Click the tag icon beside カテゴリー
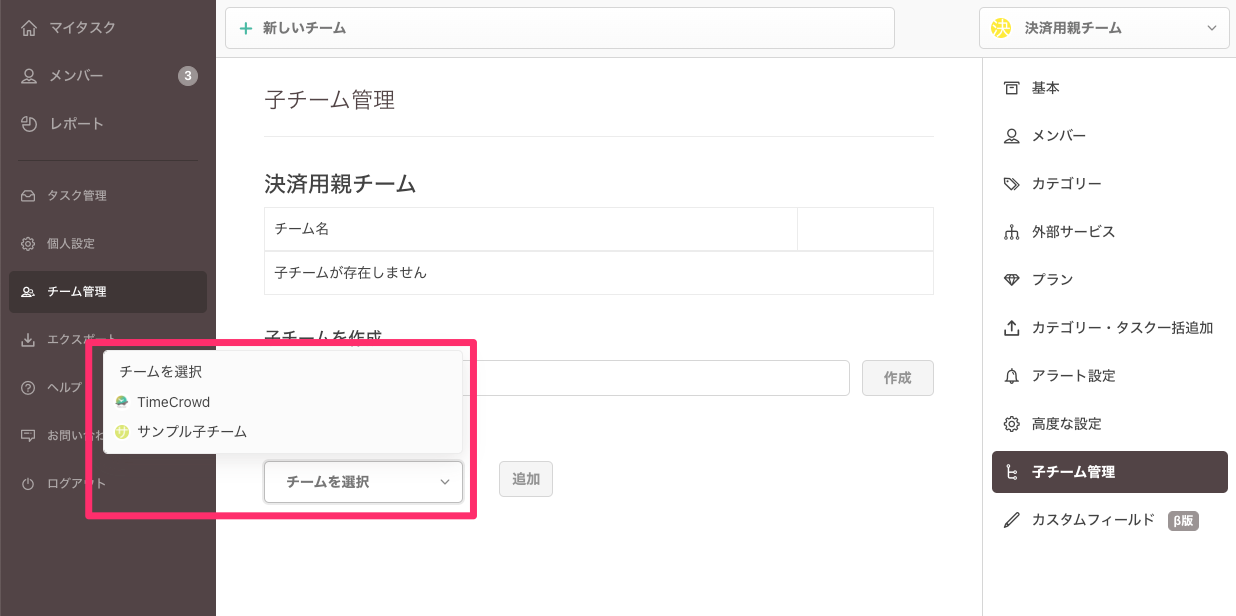Image resolution: width=1236 pixels, height=616 pixels. click(1011, 184)
